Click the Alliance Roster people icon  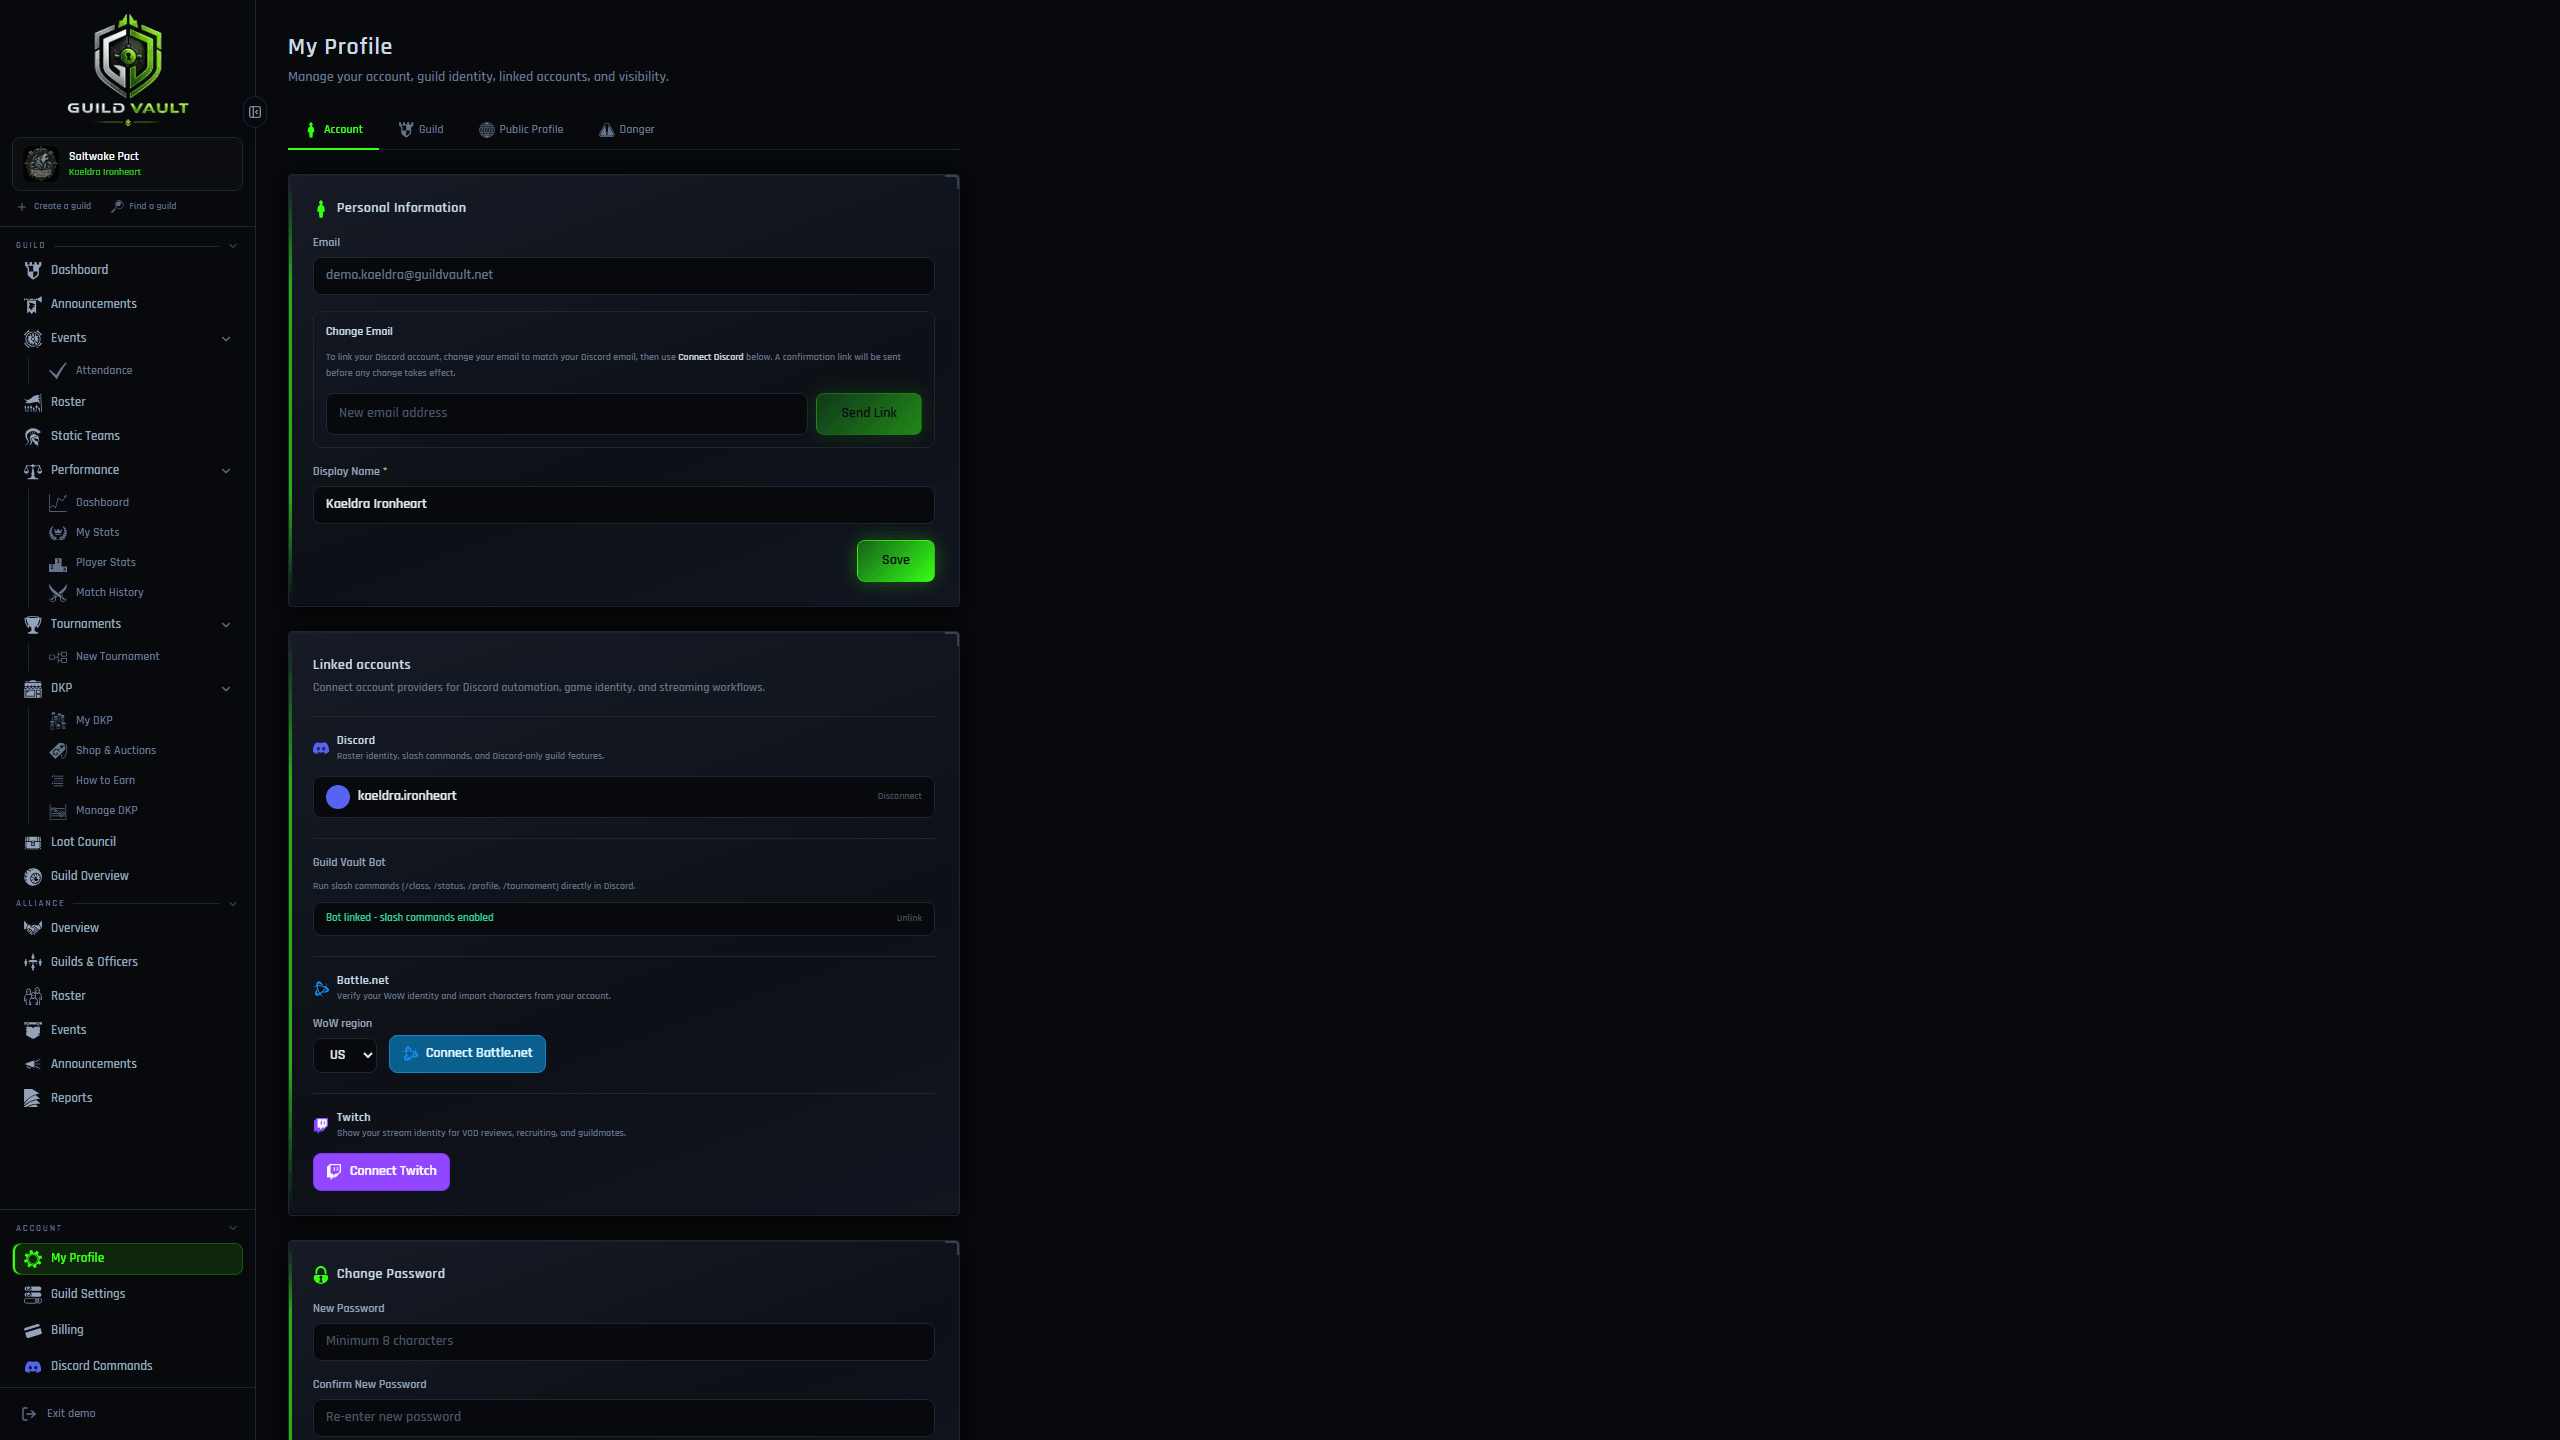coord(33,996)
